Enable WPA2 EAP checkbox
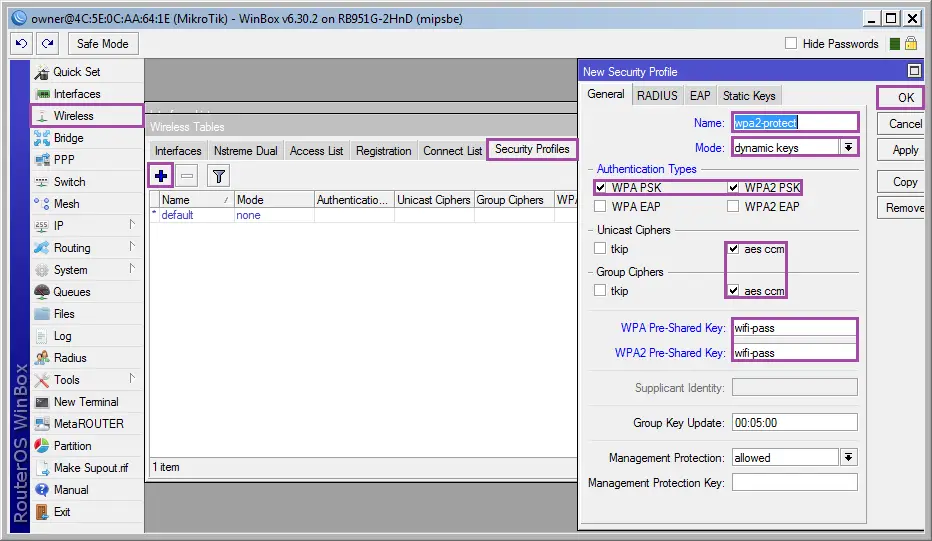The width and height of the screenshot is (932, 541). [733, 206]
